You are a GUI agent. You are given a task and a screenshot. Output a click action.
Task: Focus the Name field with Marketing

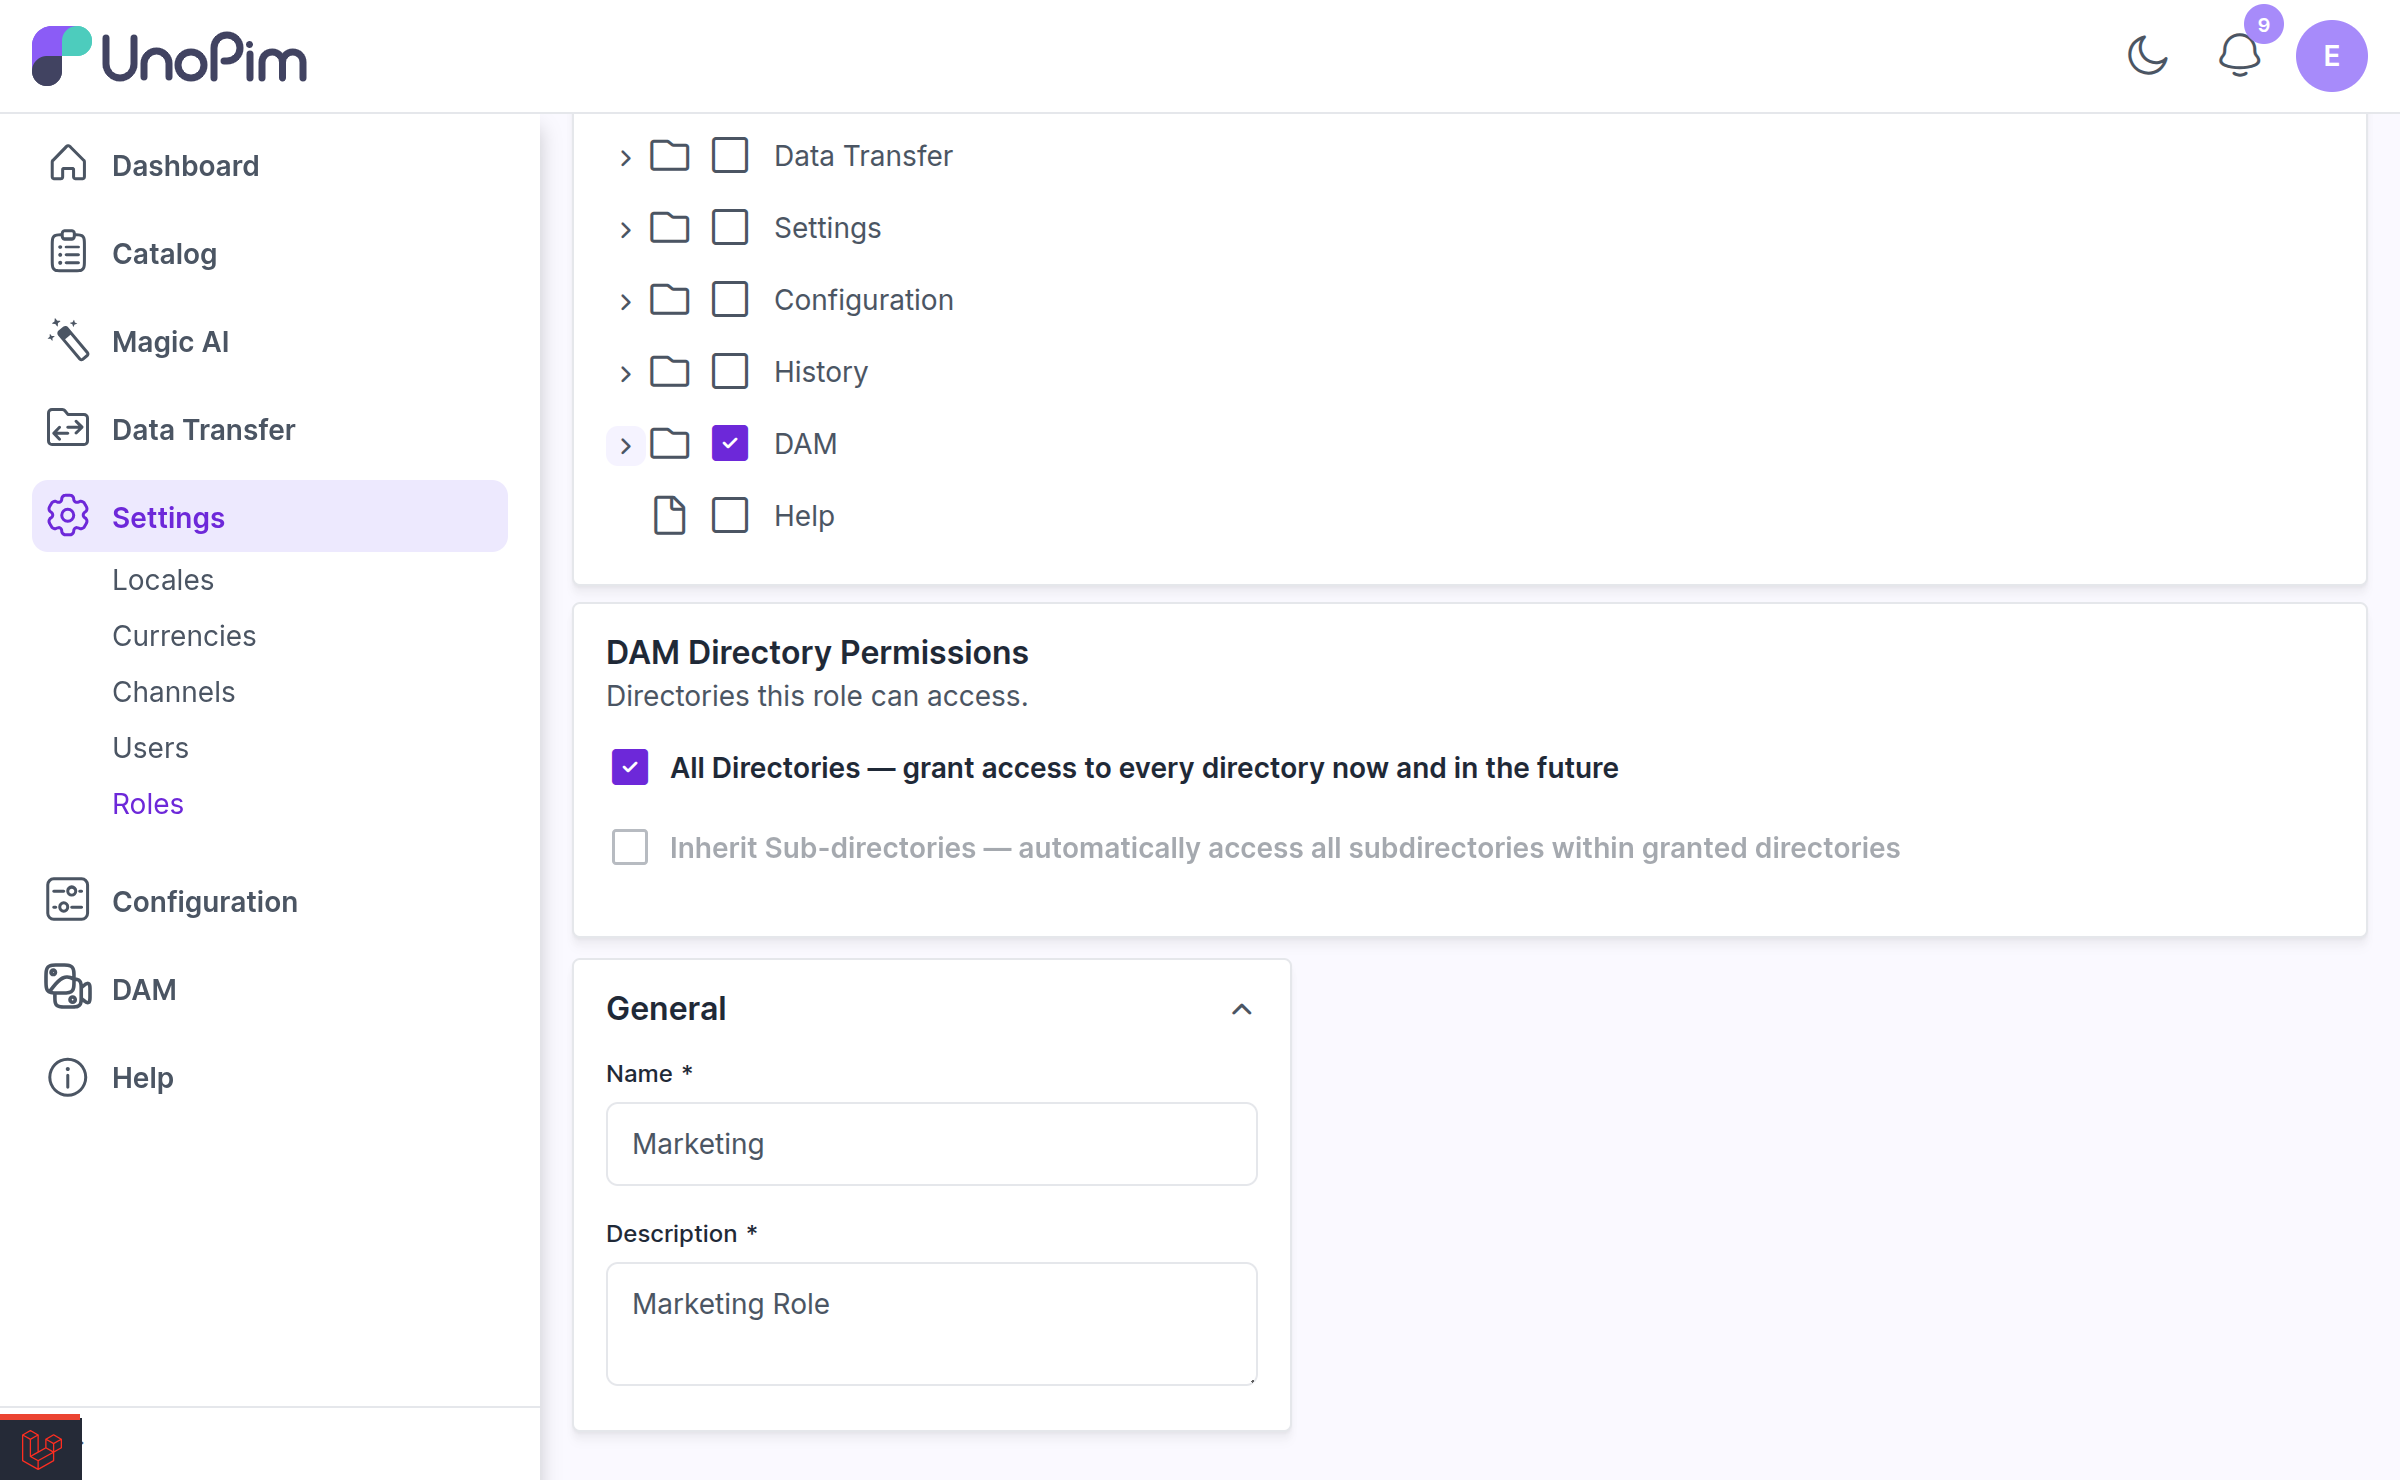coord(931,1144)
